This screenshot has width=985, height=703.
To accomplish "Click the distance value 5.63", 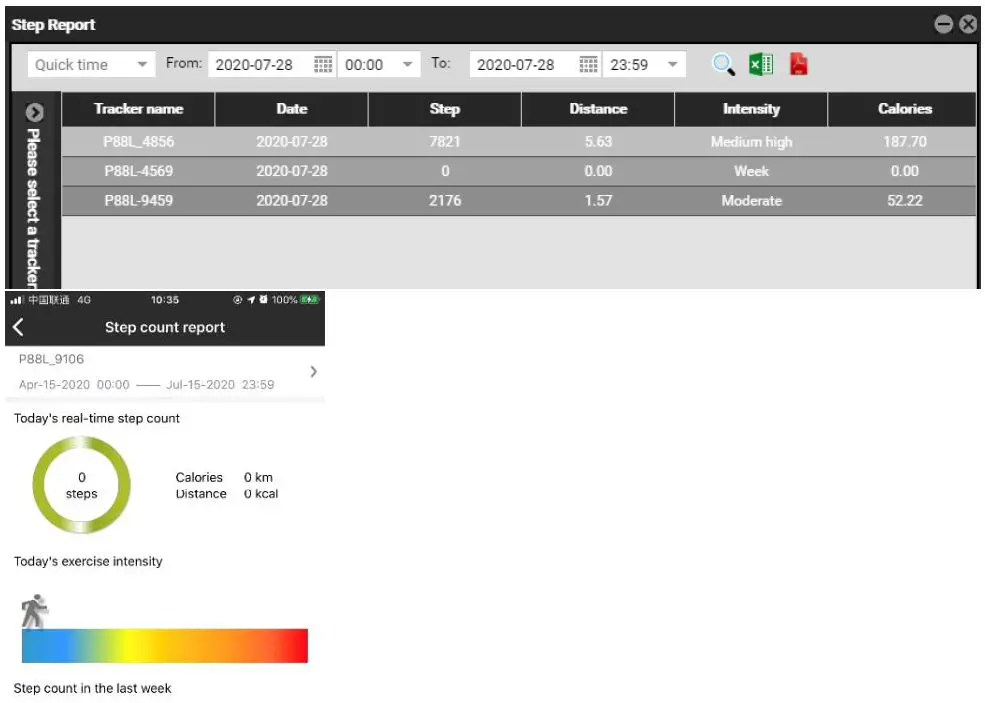I will (598, 142).
